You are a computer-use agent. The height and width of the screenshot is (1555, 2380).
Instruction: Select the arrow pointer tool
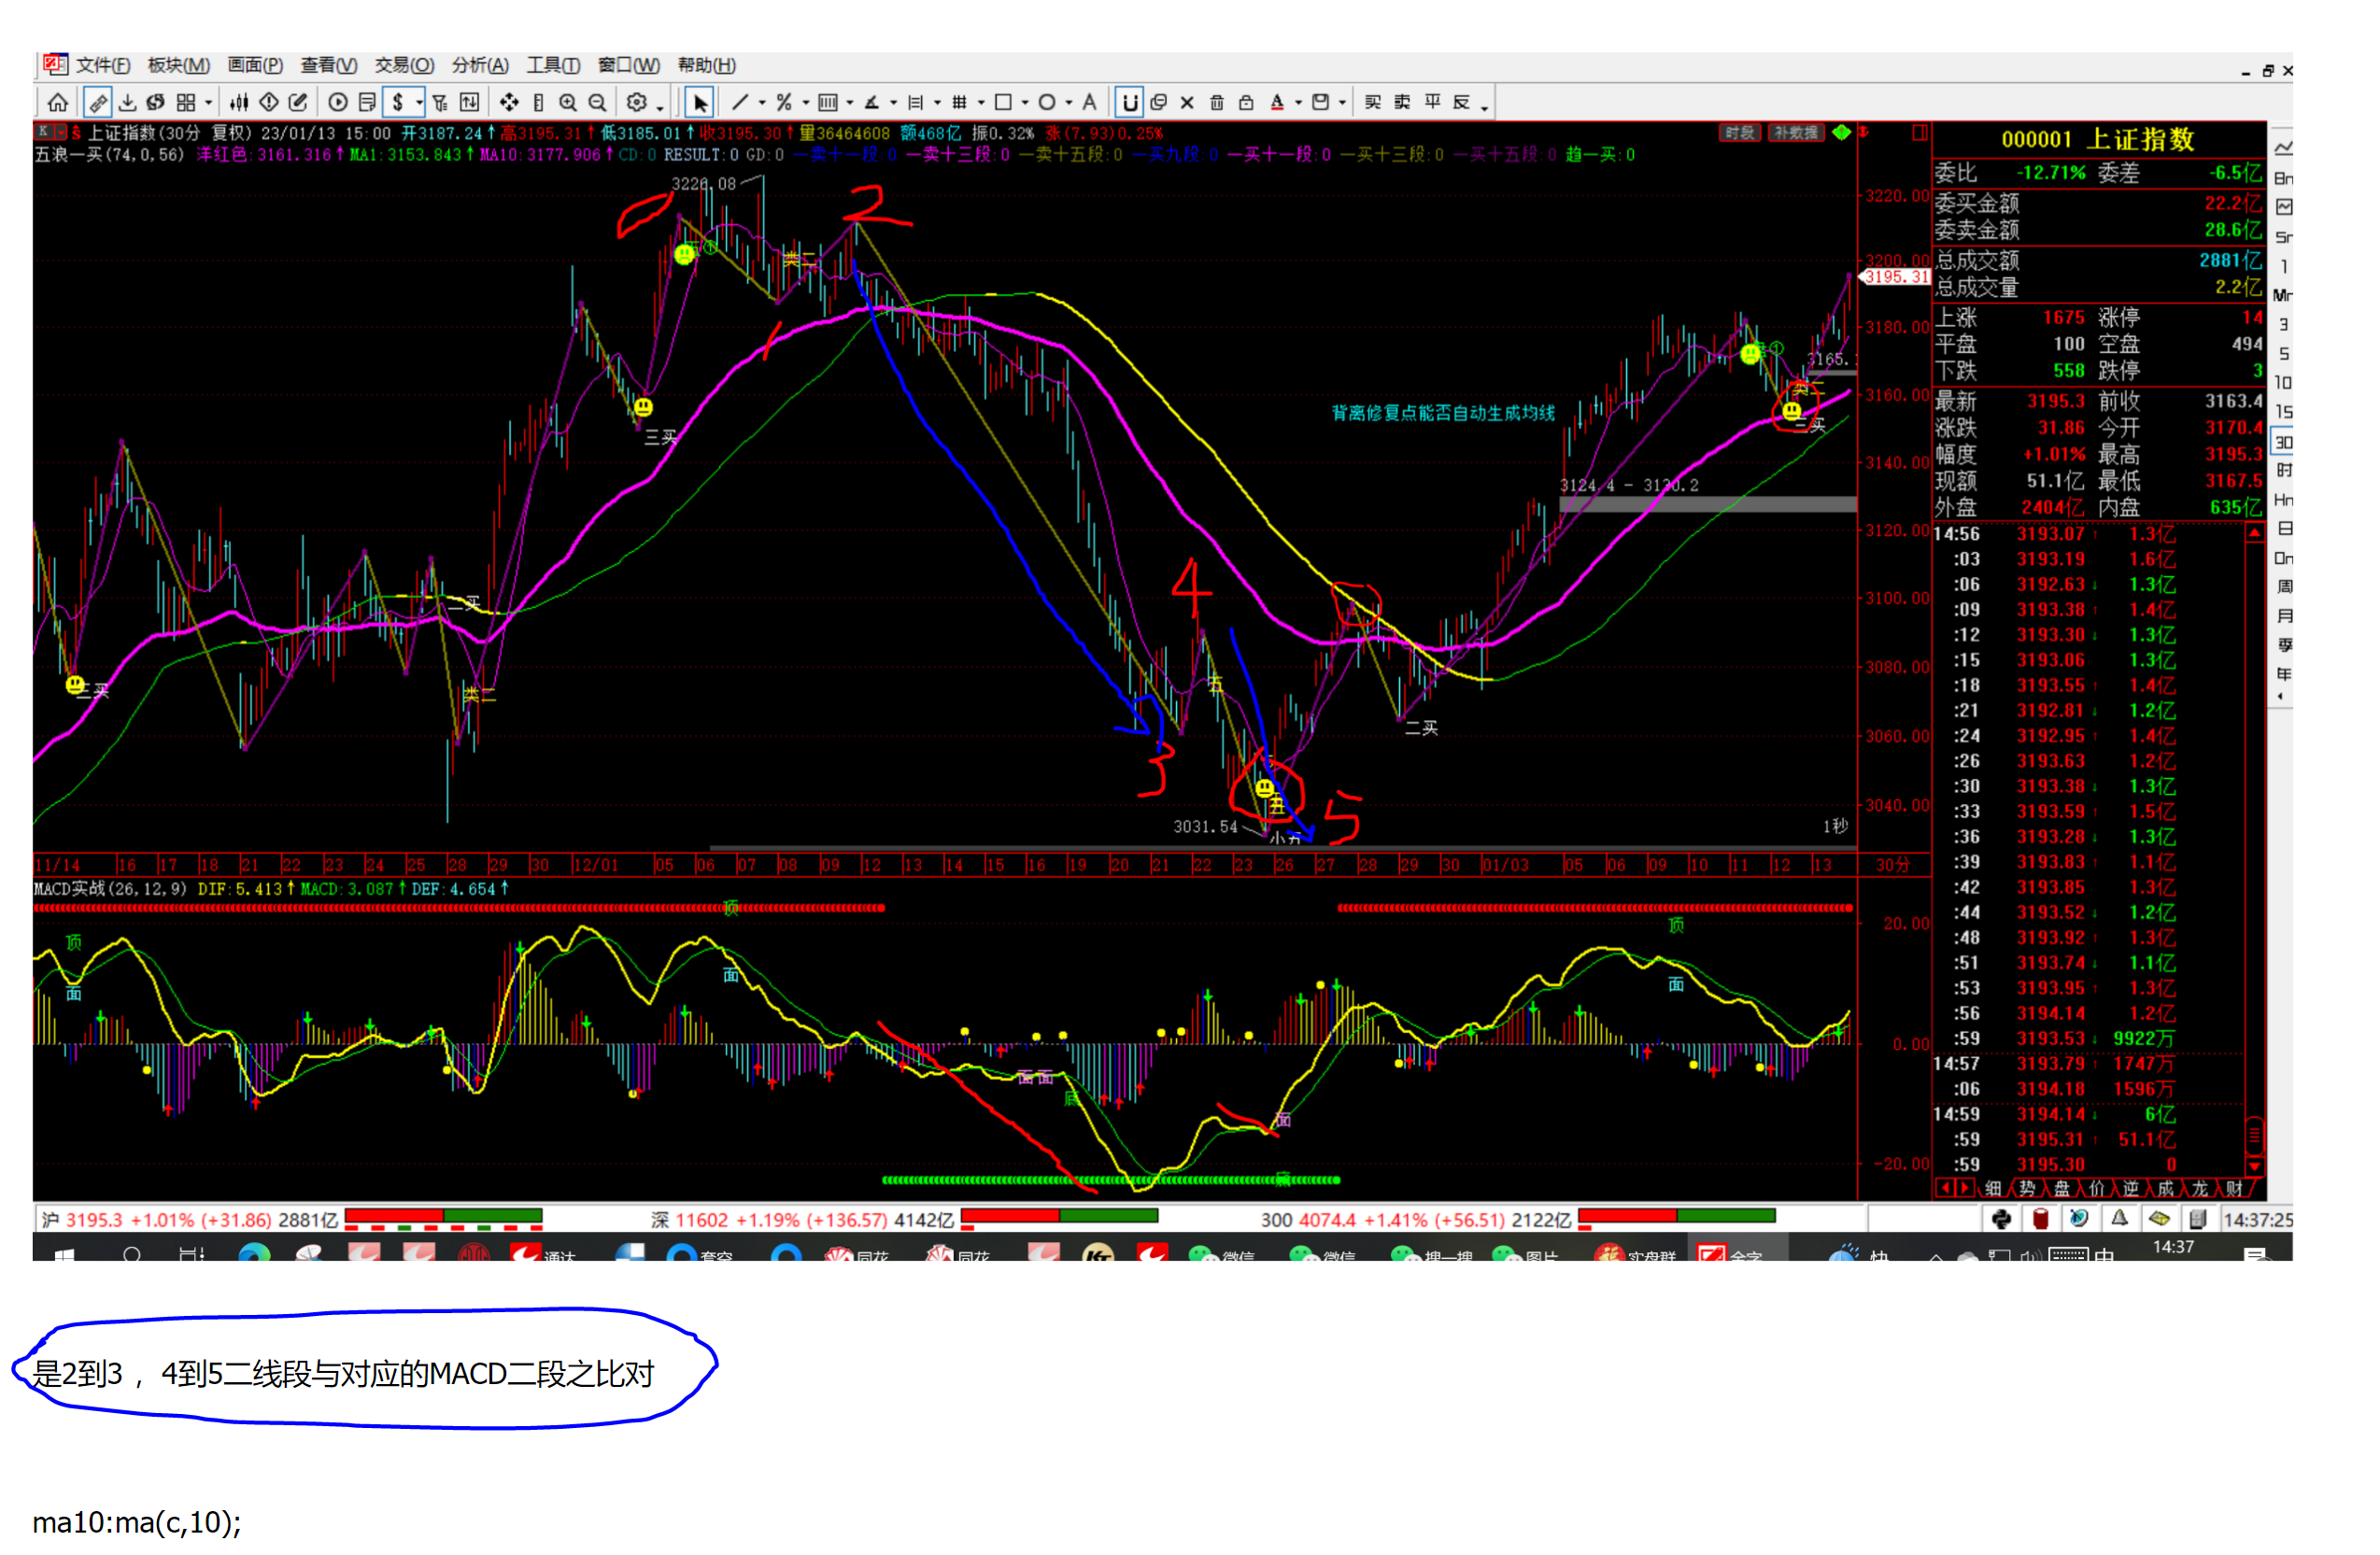700,102
